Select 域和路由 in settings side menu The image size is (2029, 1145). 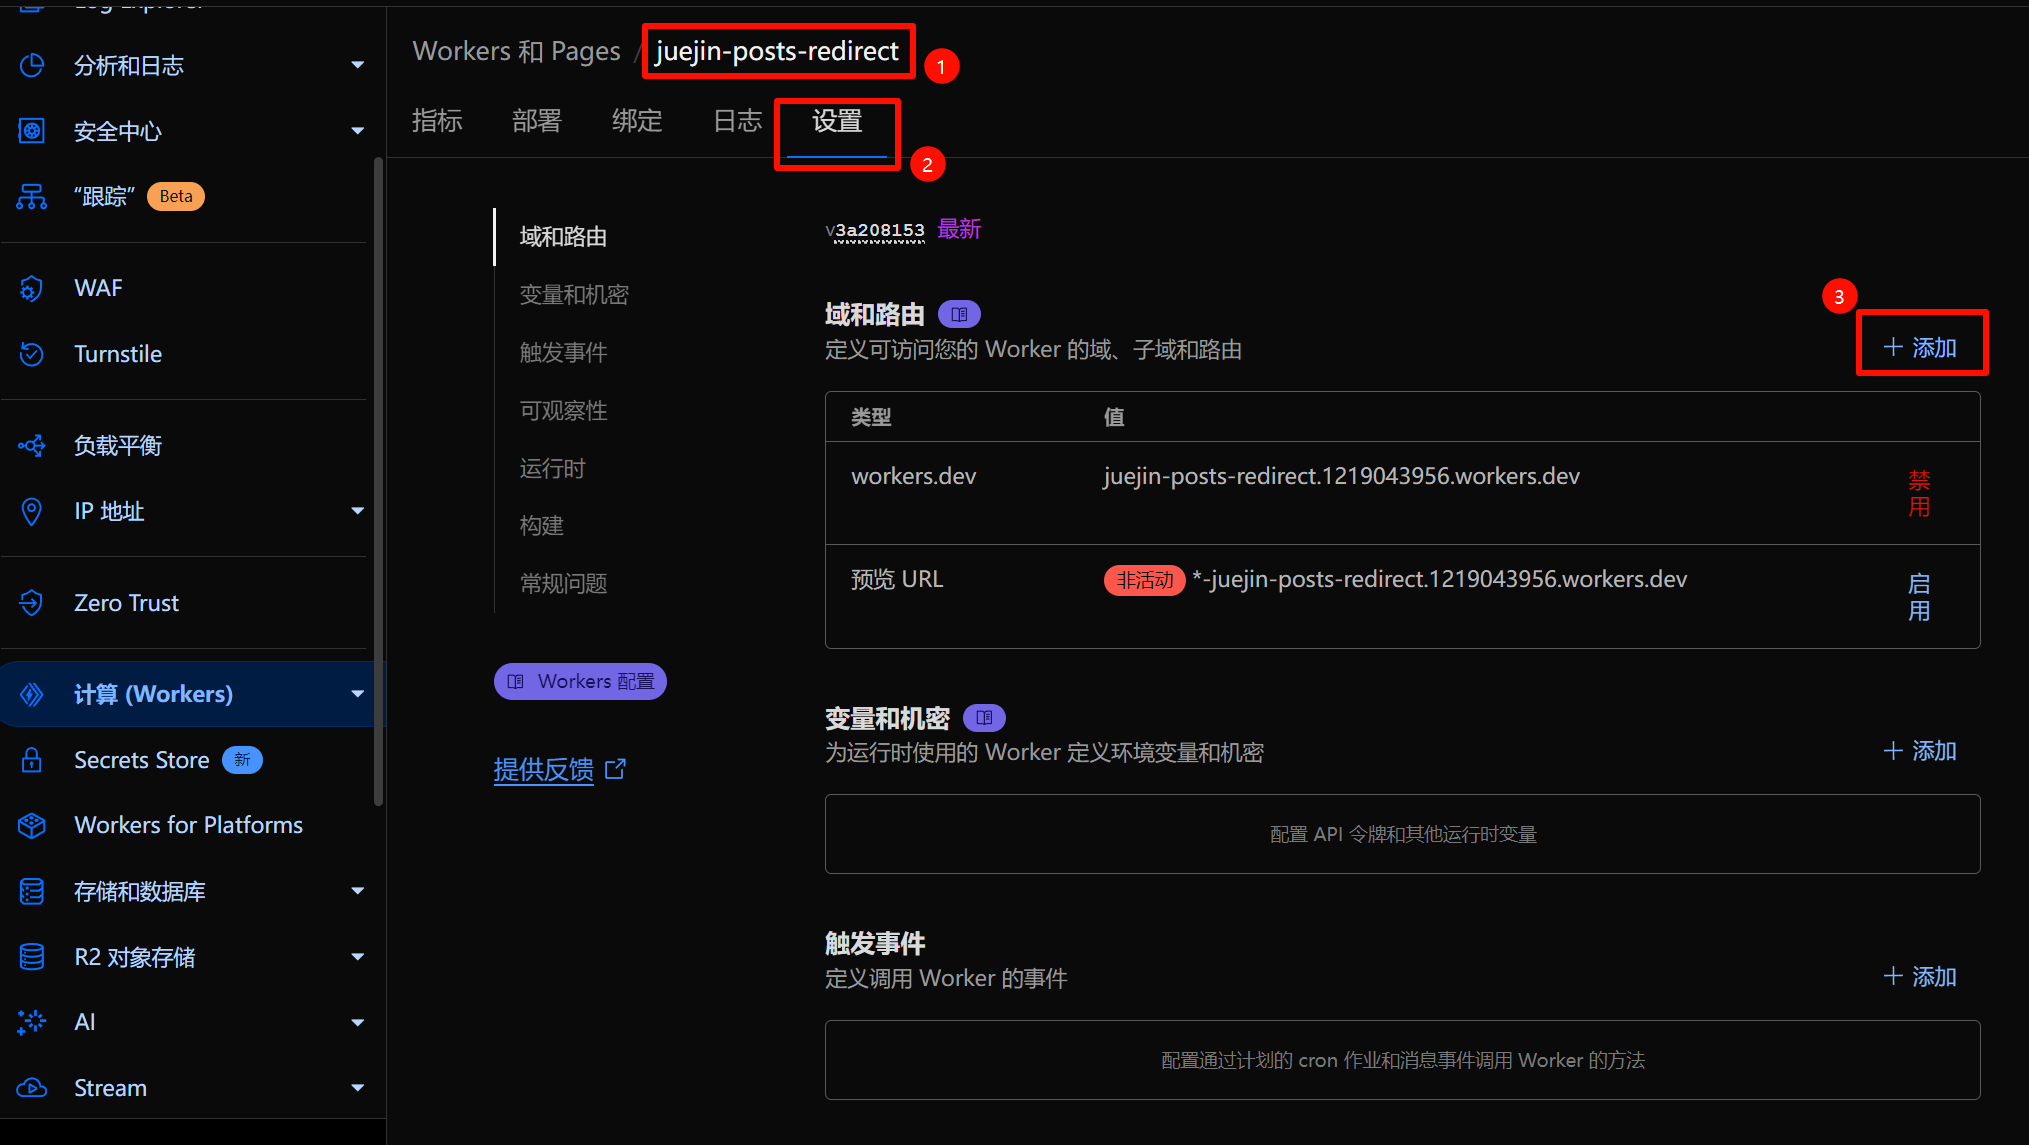pos(563,237)
